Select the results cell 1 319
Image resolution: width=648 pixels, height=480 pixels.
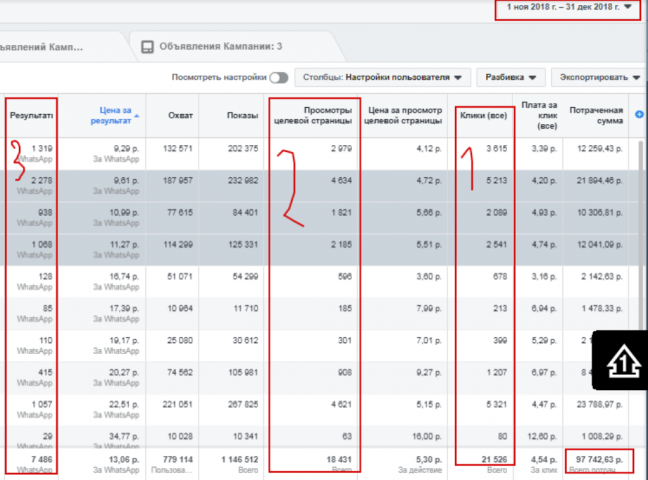click(42, 148)
